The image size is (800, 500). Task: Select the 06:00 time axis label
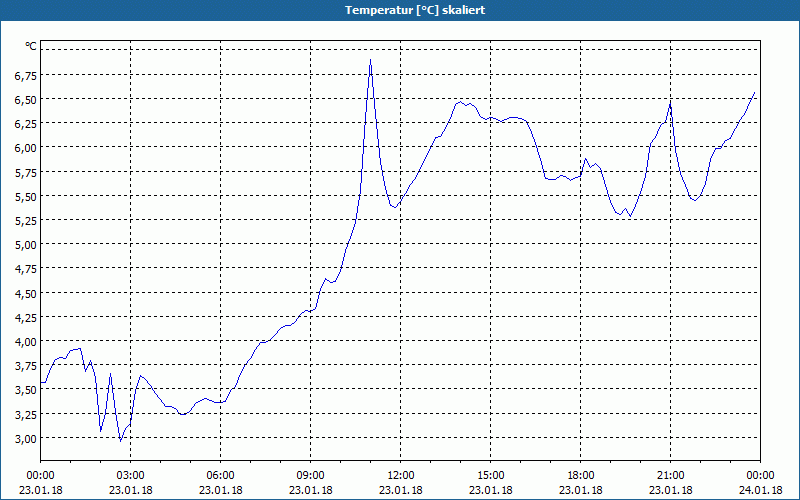221,475
